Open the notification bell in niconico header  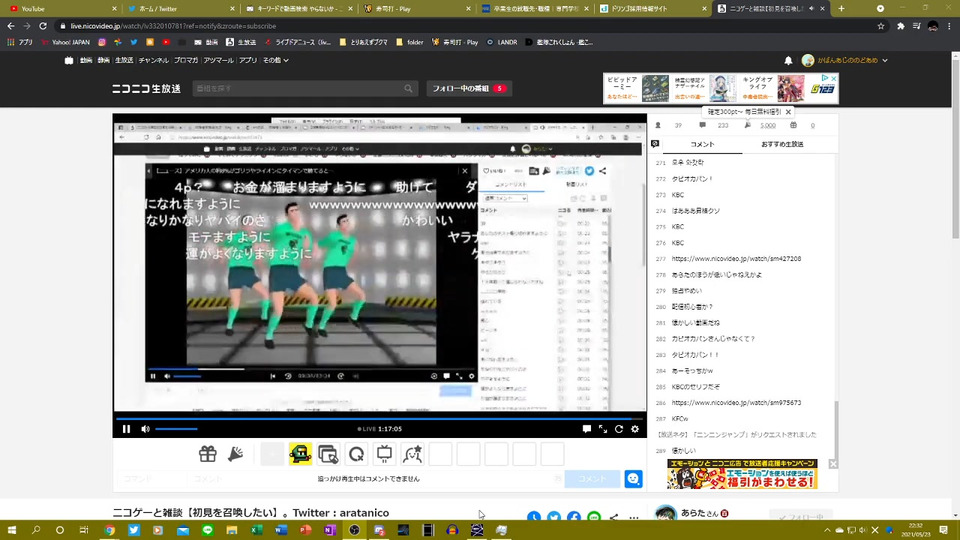pos(788,60)
